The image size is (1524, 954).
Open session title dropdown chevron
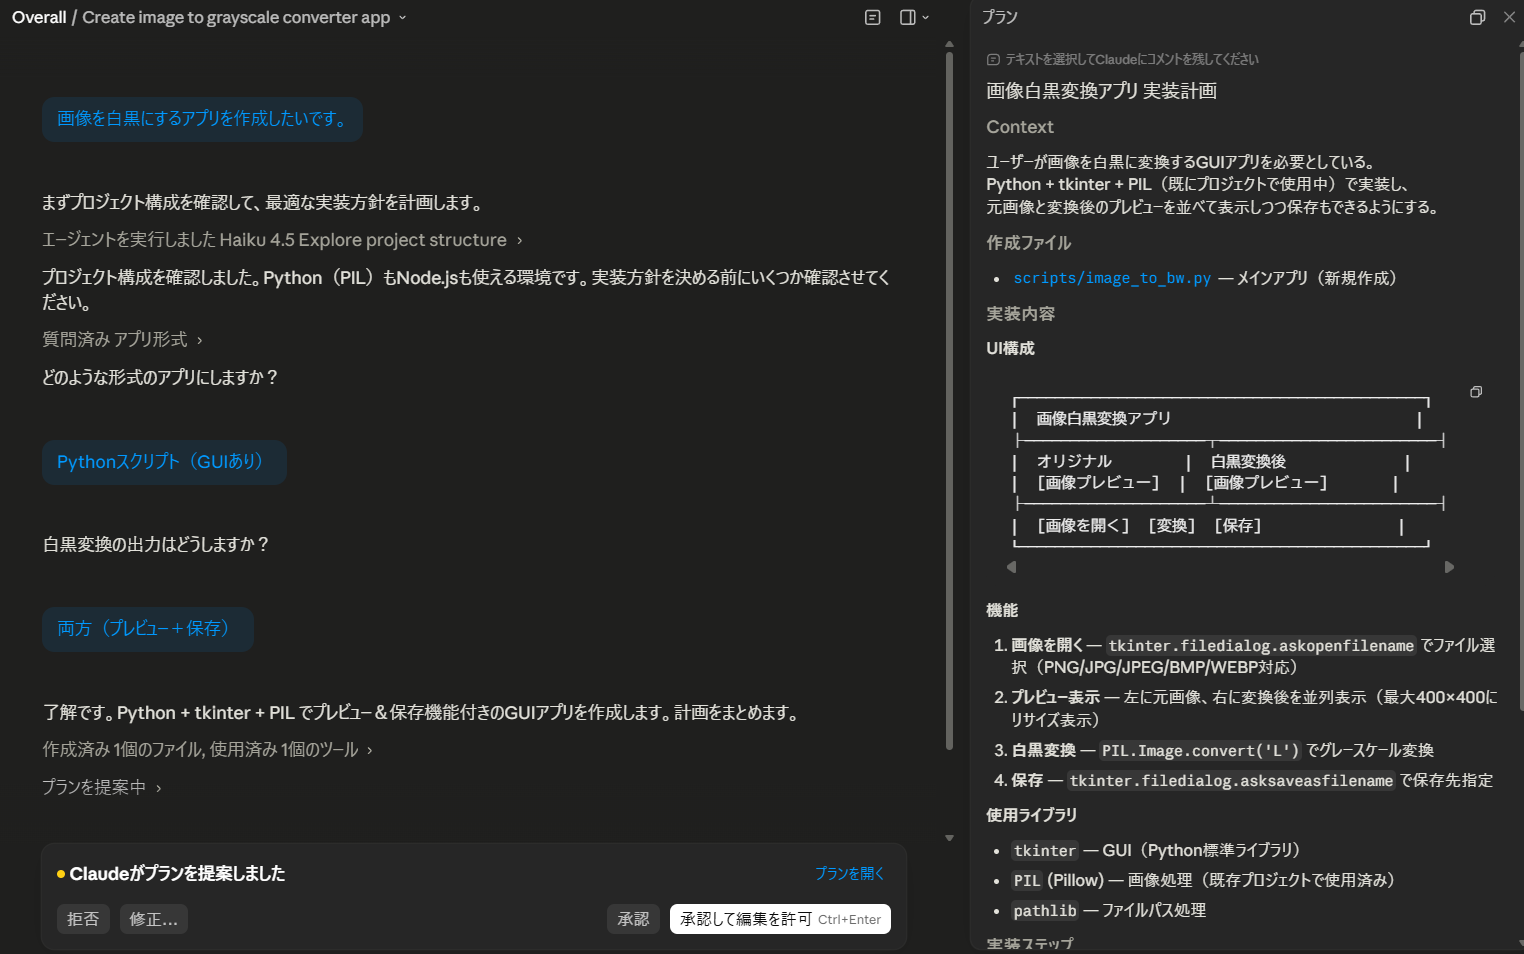[403, 17]
